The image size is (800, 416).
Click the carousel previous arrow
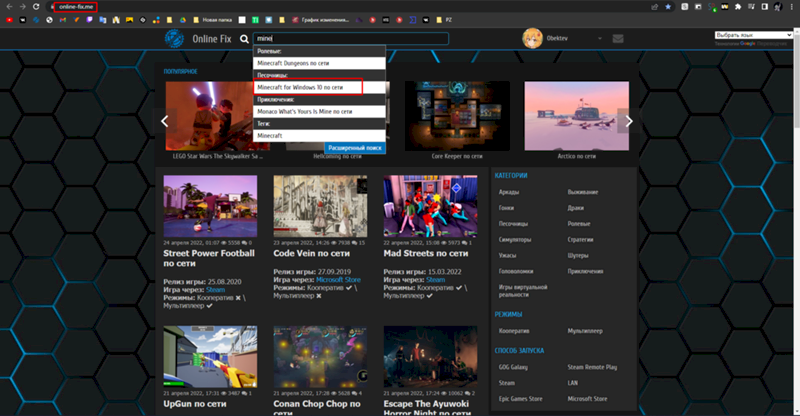165,121
